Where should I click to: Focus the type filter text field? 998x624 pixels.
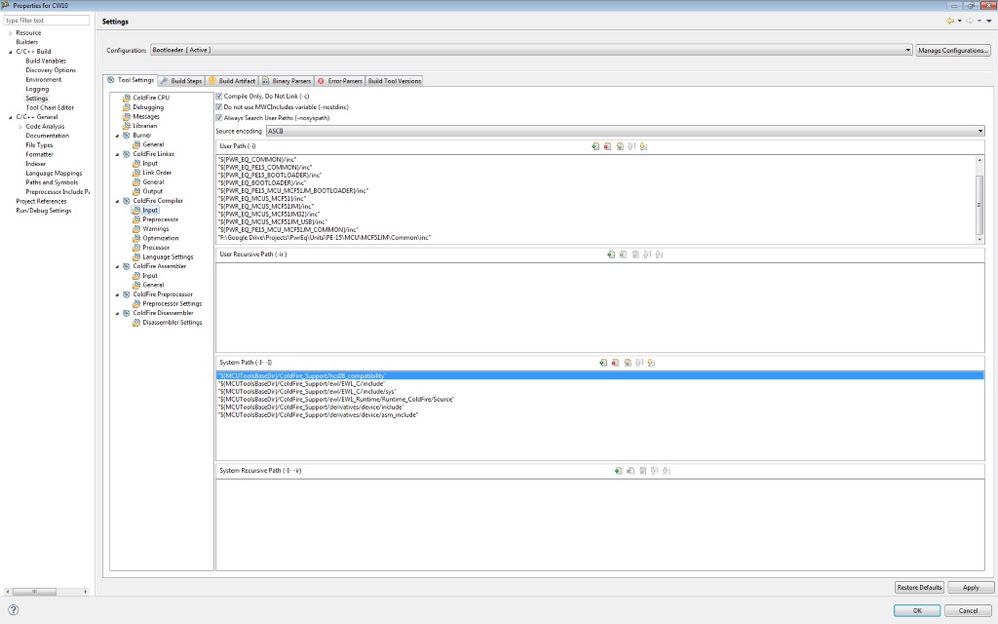tap(46, 20)
